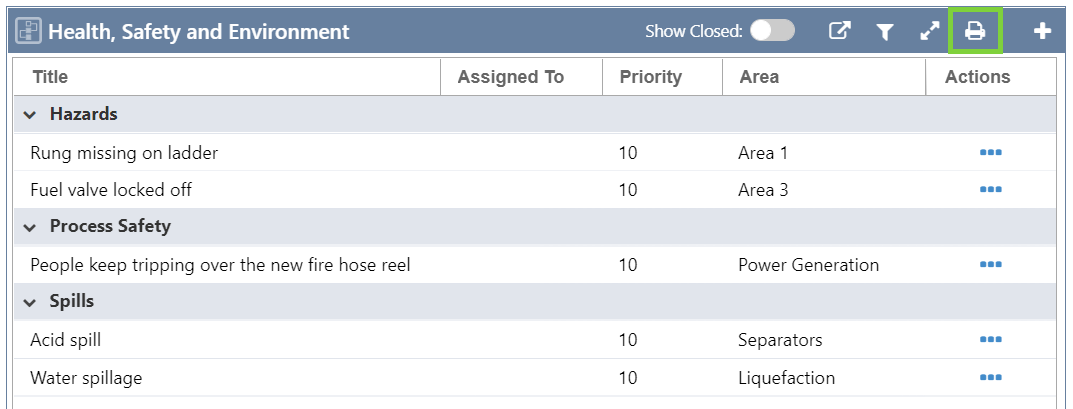Click the Assigned To column header
The height and width of the screenshot is (409, 1073).
510,77
